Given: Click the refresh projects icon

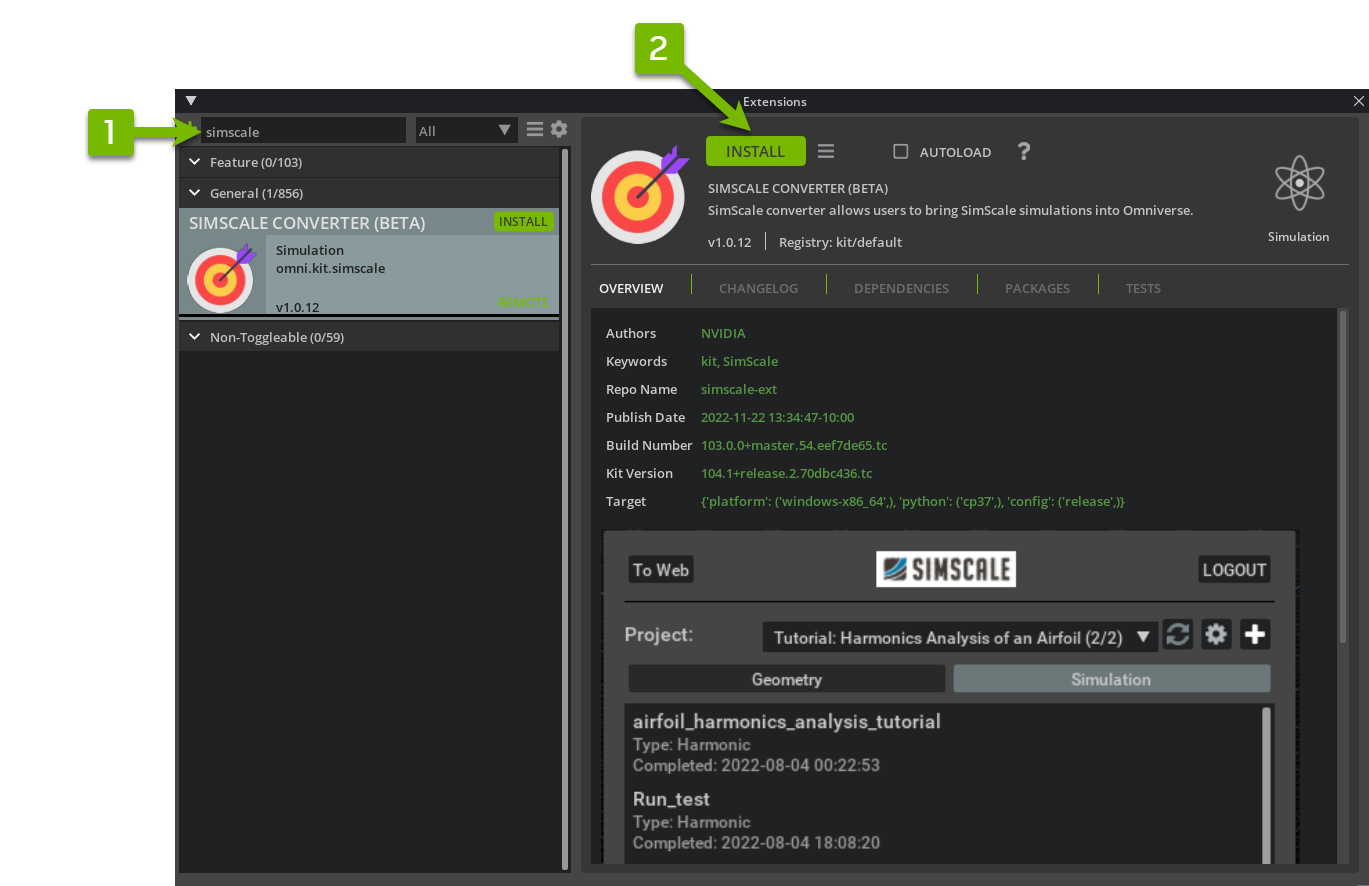Looking at the screenshot, I should 1178,635.
